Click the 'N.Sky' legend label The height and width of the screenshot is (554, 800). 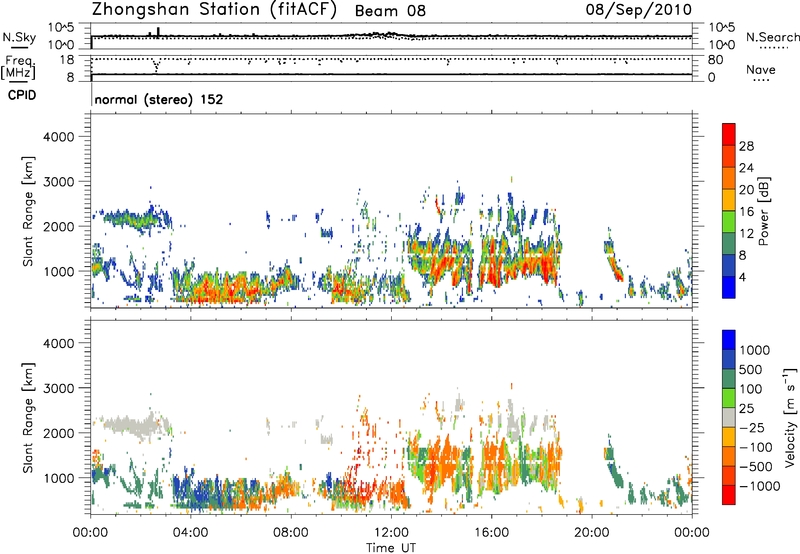(19, 37)
